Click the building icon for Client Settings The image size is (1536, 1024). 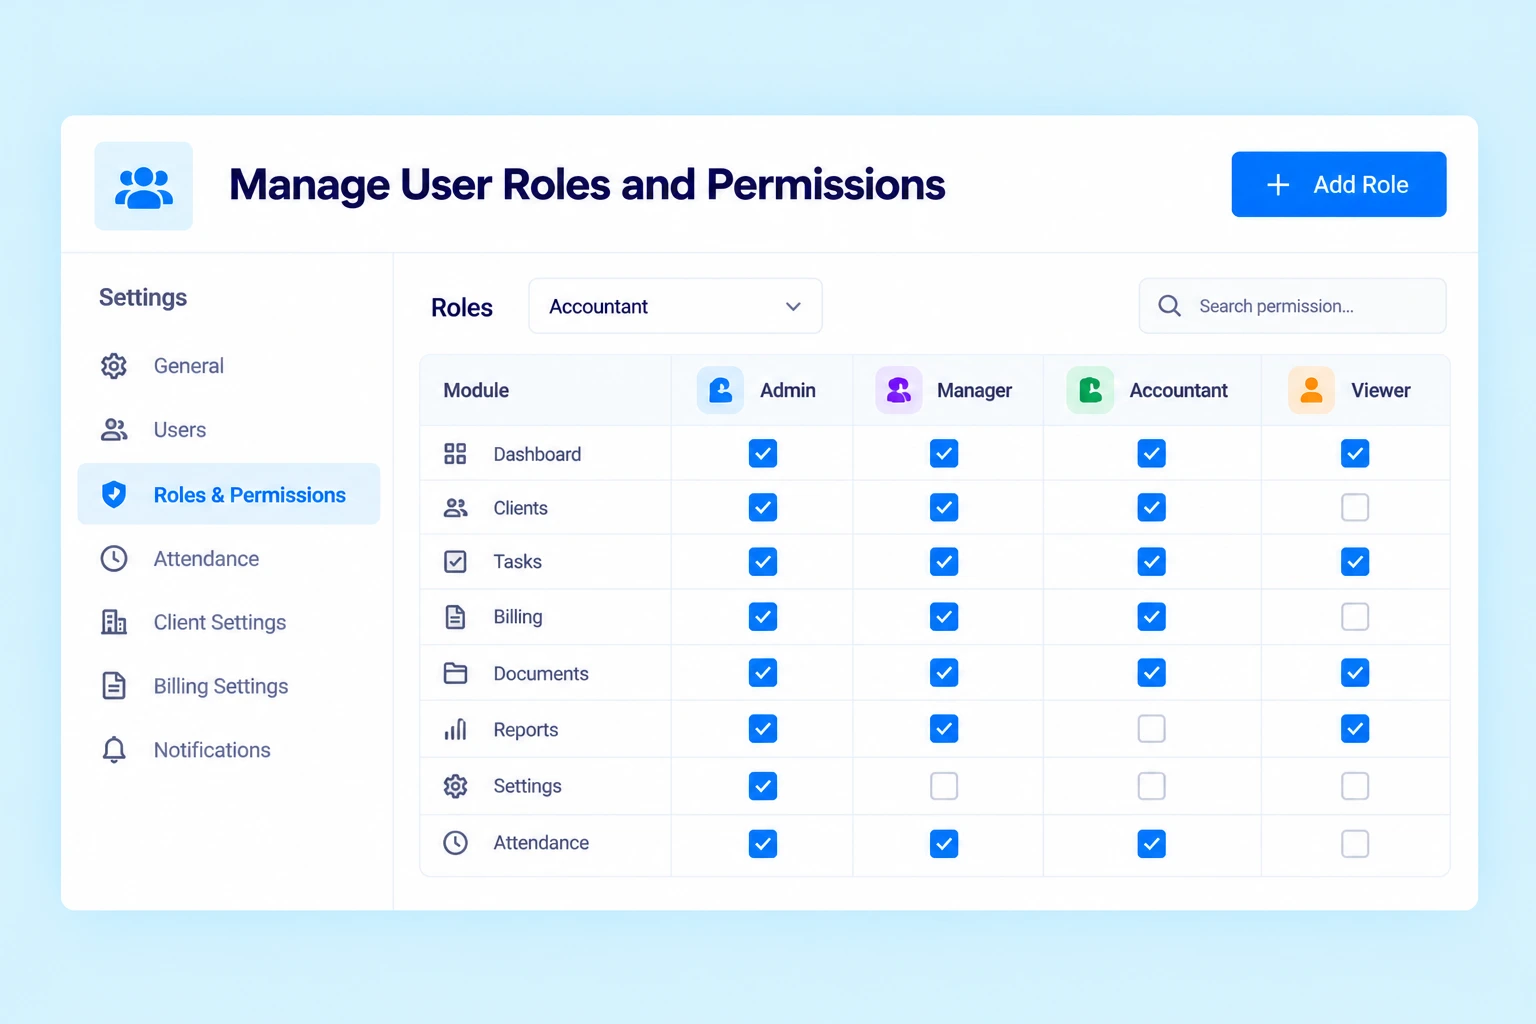coord(114,622)
